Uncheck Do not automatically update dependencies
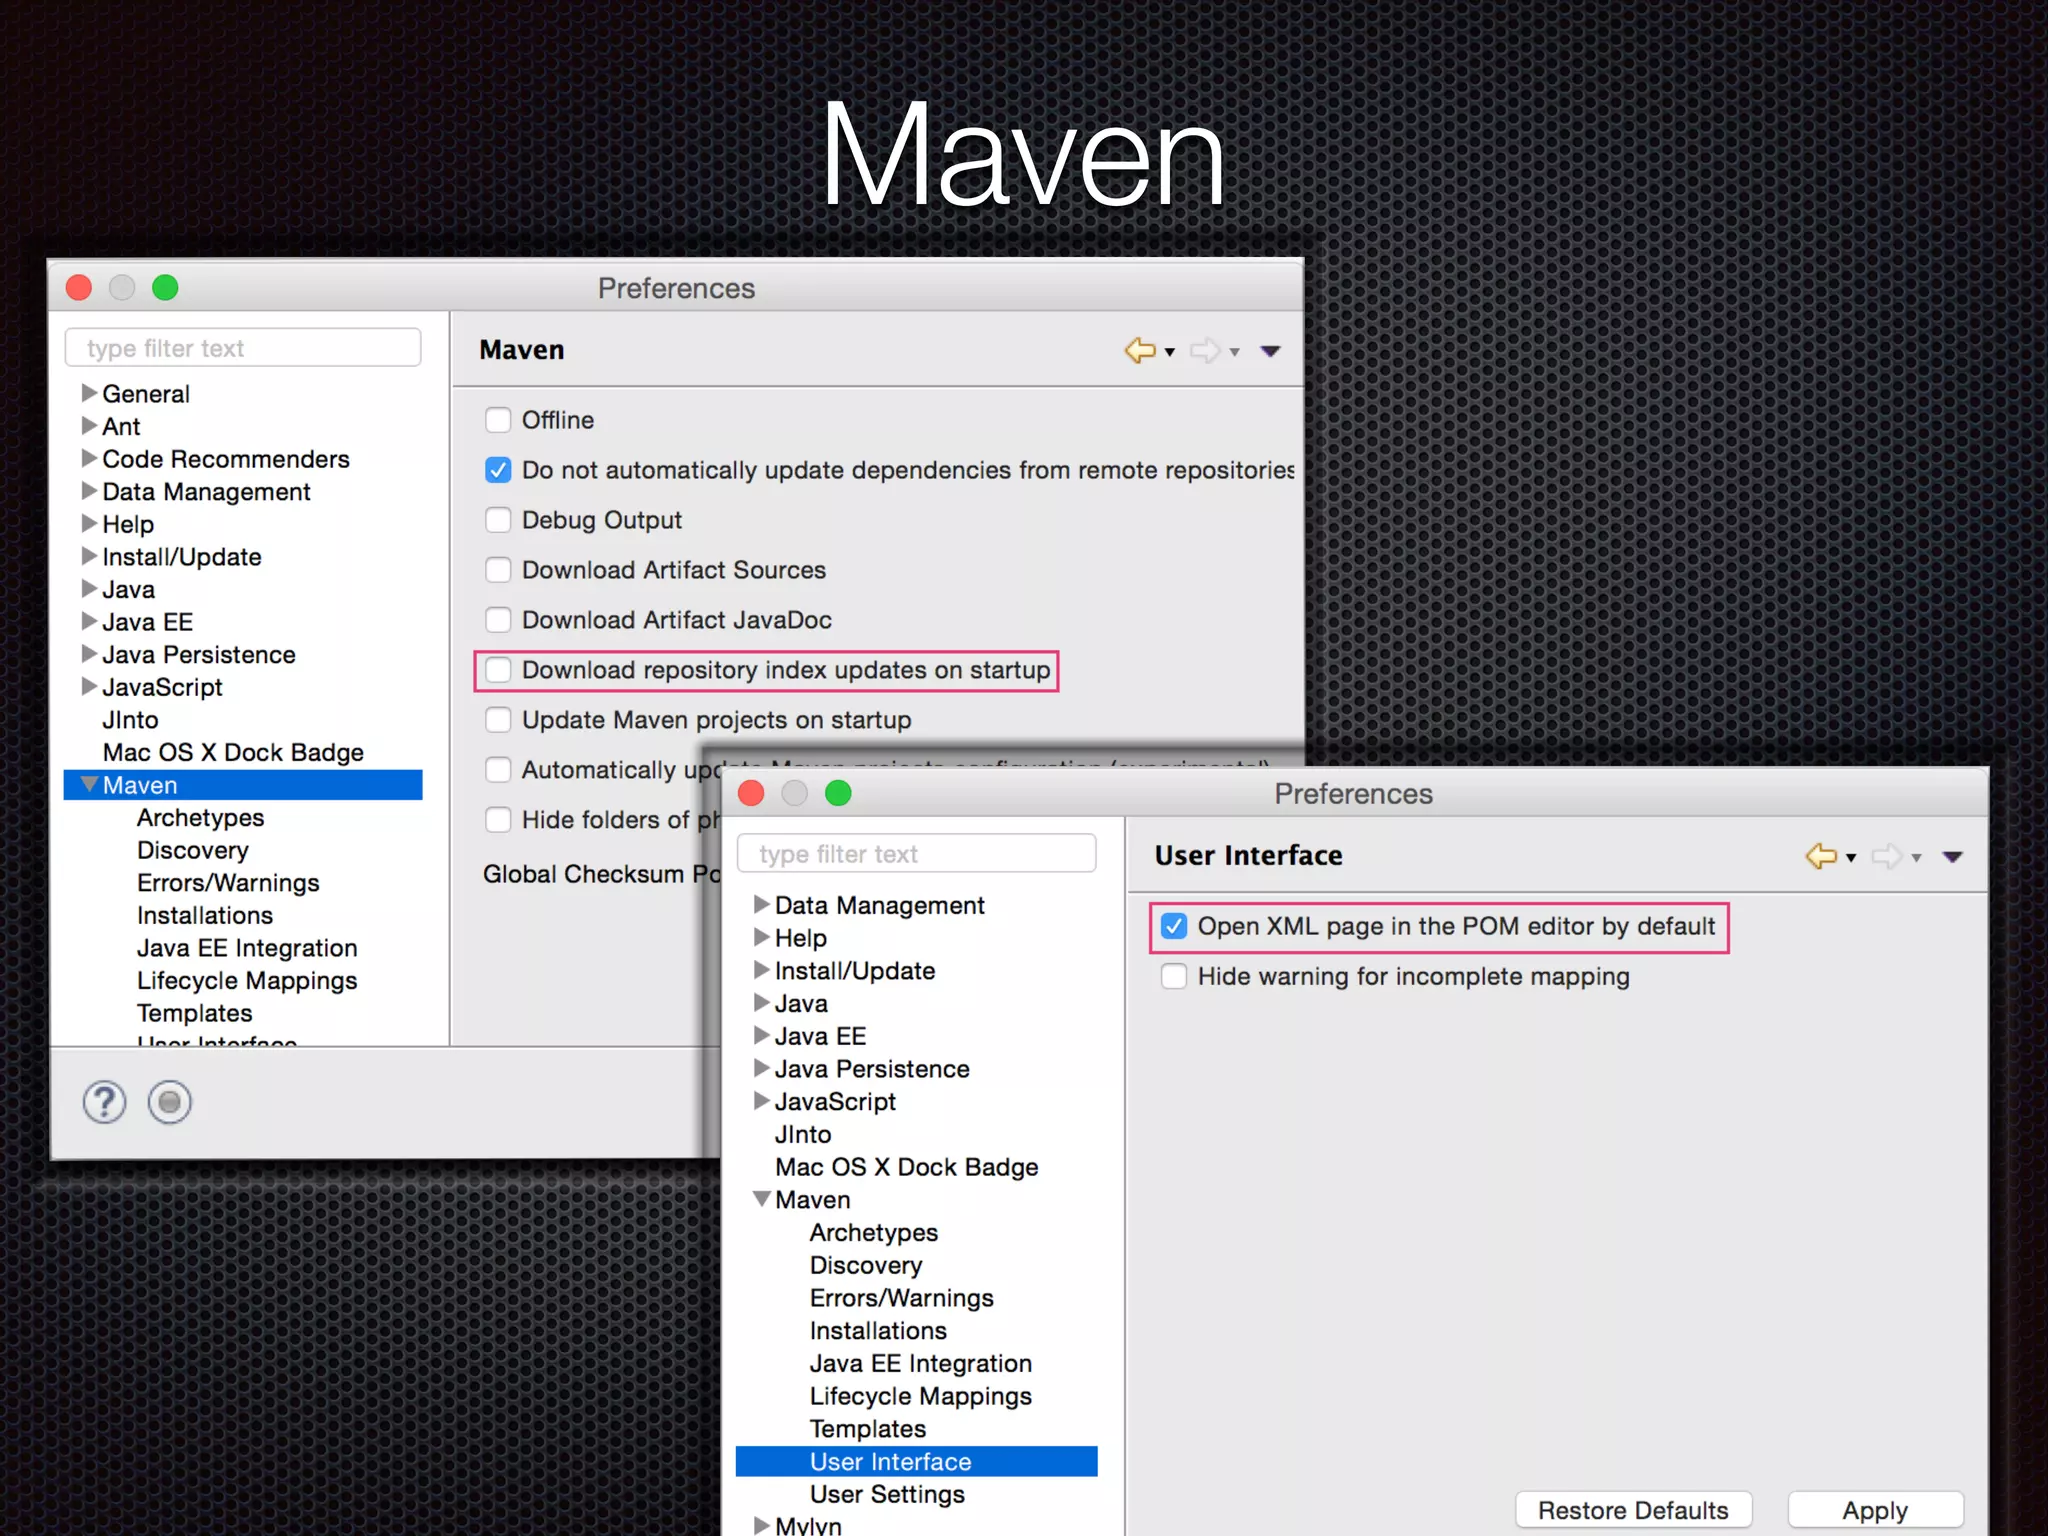 498,470
